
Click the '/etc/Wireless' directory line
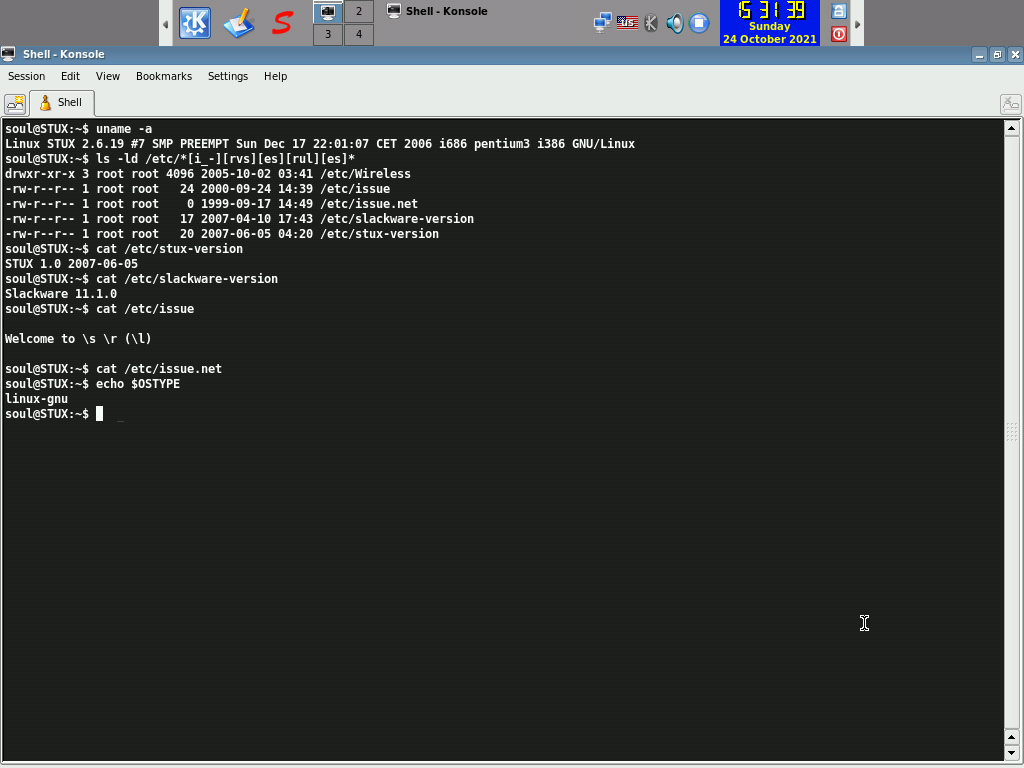coord(208,174)
